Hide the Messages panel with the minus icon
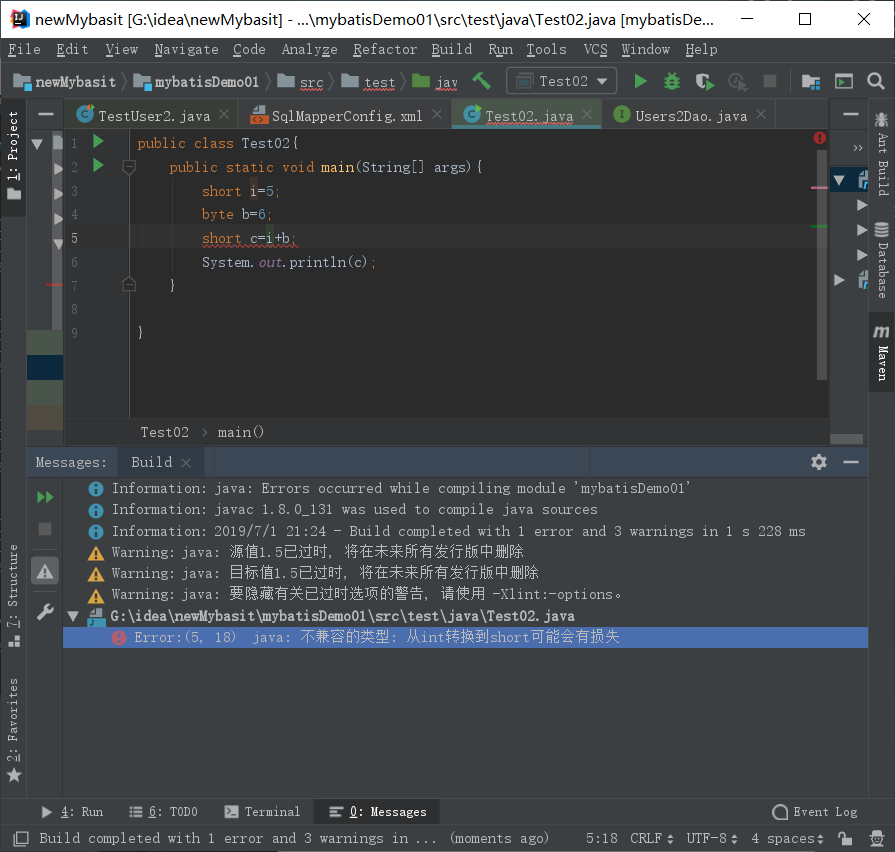This screenshot has width=895, height=852. (x=850, y=462)
